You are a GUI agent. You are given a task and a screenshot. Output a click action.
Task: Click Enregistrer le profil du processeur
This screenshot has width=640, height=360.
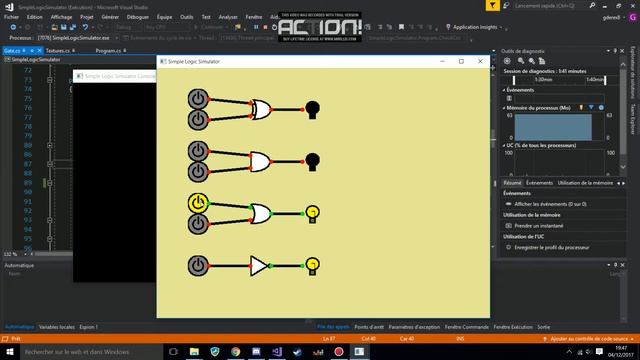click(551, 247)
